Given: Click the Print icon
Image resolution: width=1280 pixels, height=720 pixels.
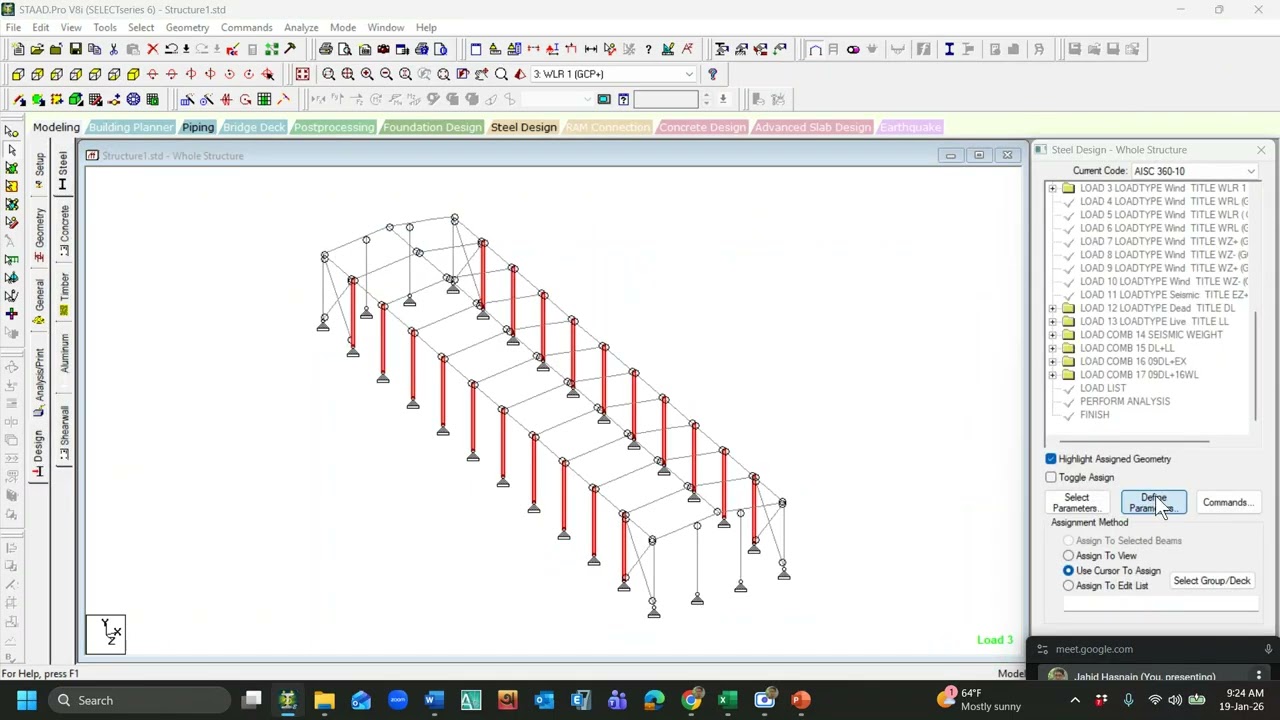Looking at the screenshot, I should [326, 49].
